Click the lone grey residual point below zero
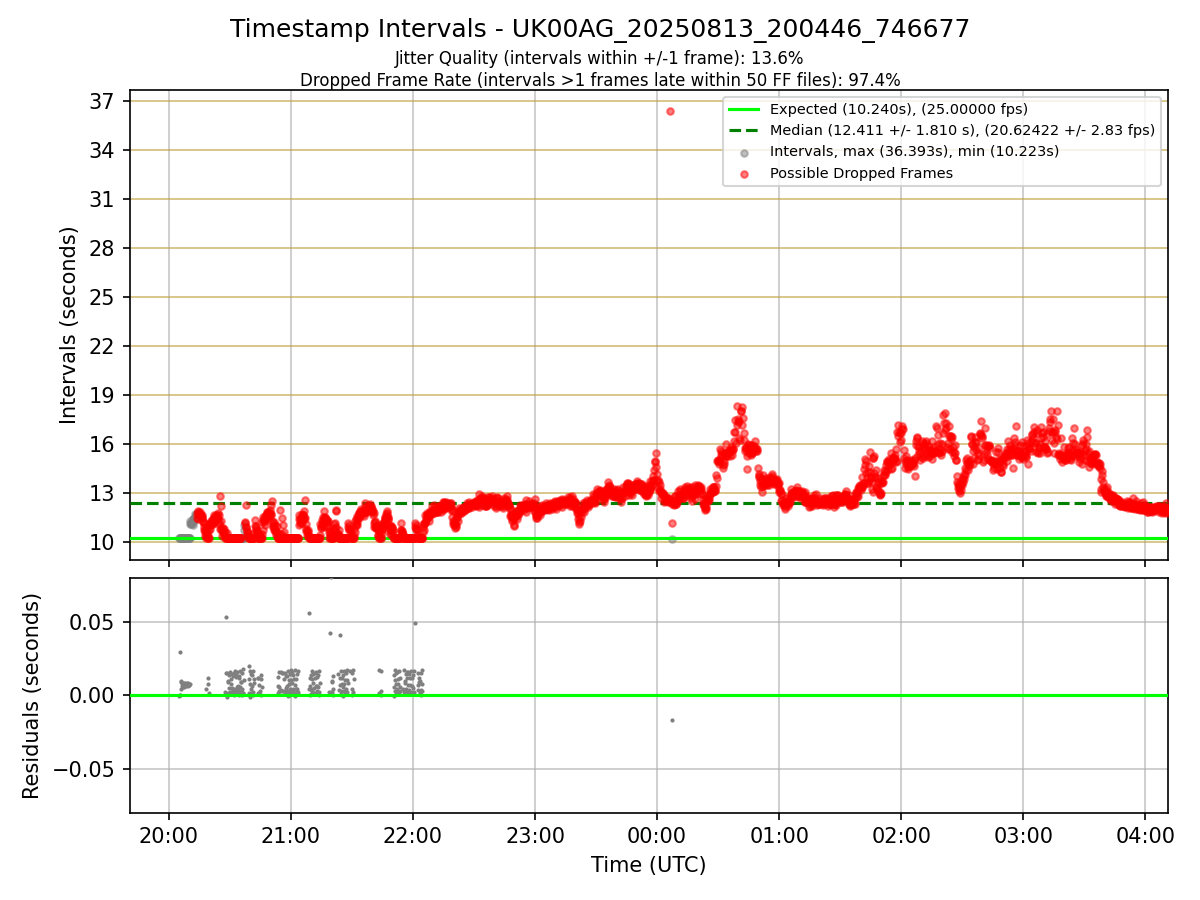The height and width of the screenshot is (900, 1200). click(672, 720)
